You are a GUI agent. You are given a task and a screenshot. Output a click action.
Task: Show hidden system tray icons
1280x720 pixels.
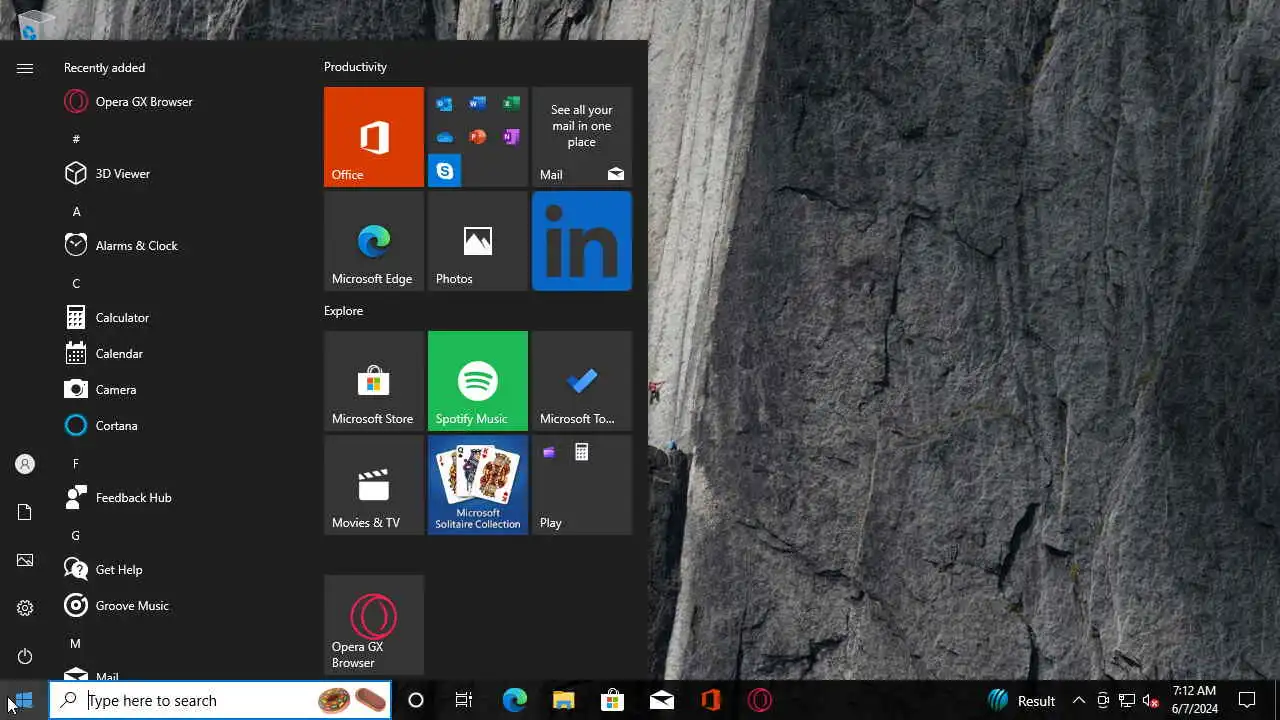(1079, 700)
